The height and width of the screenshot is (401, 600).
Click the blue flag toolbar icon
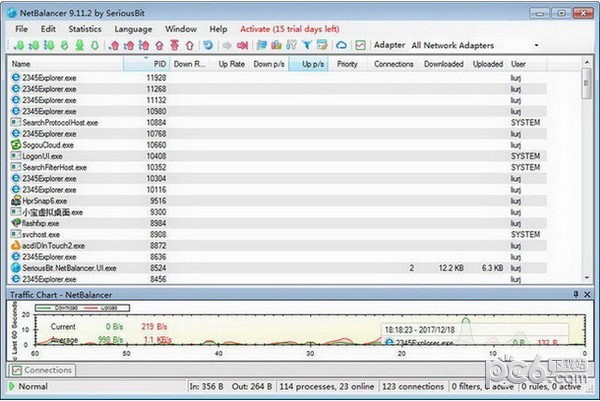(262, 46)
